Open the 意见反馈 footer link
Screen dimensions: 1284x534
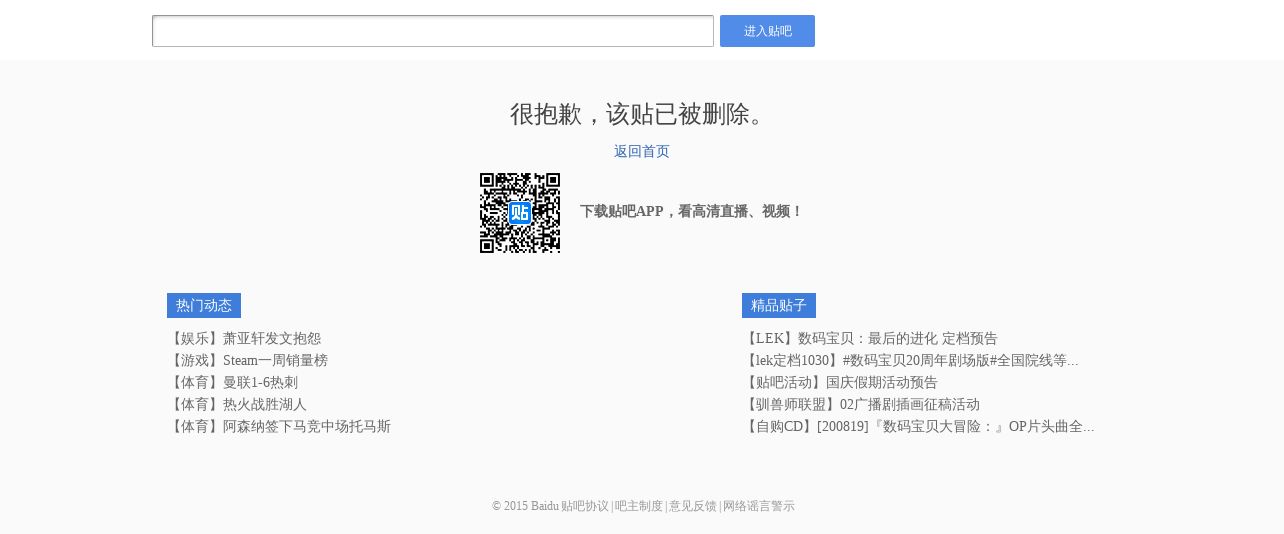[x=693, y=506]
